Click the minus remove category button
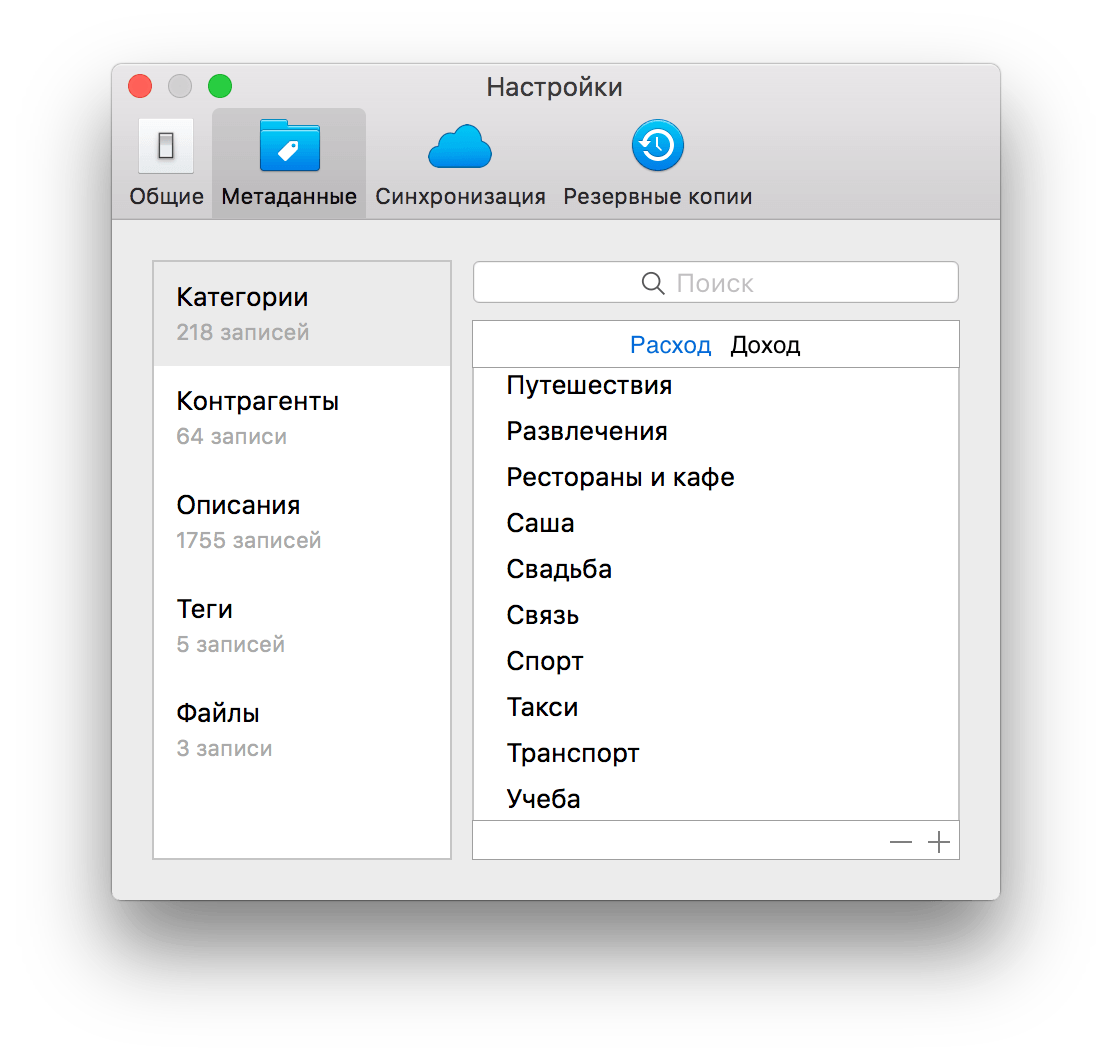 pyautogui.click(x=900, y=842)
